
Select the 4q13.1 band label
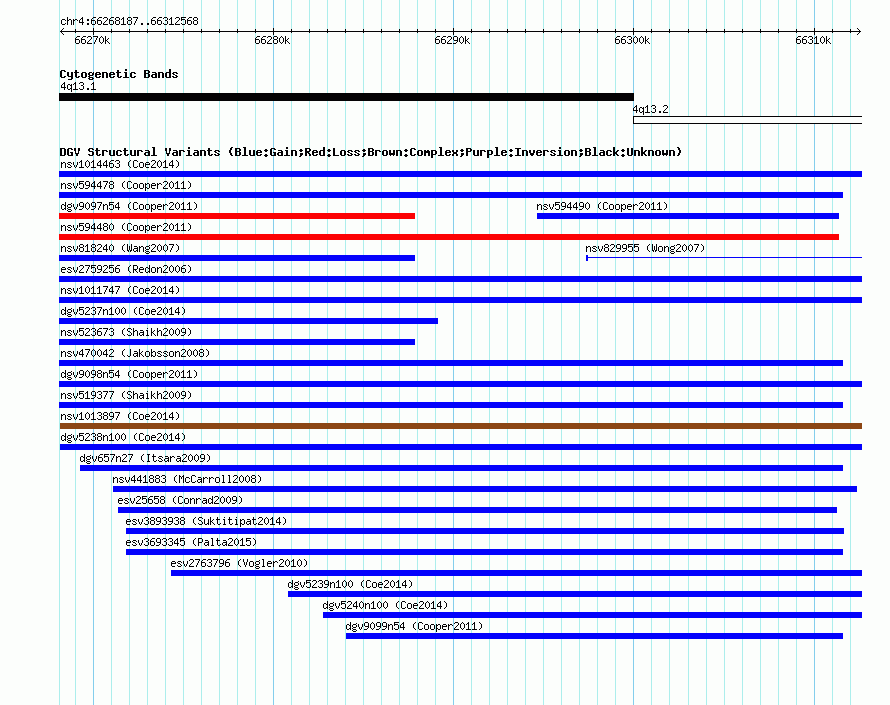[78, 86]
